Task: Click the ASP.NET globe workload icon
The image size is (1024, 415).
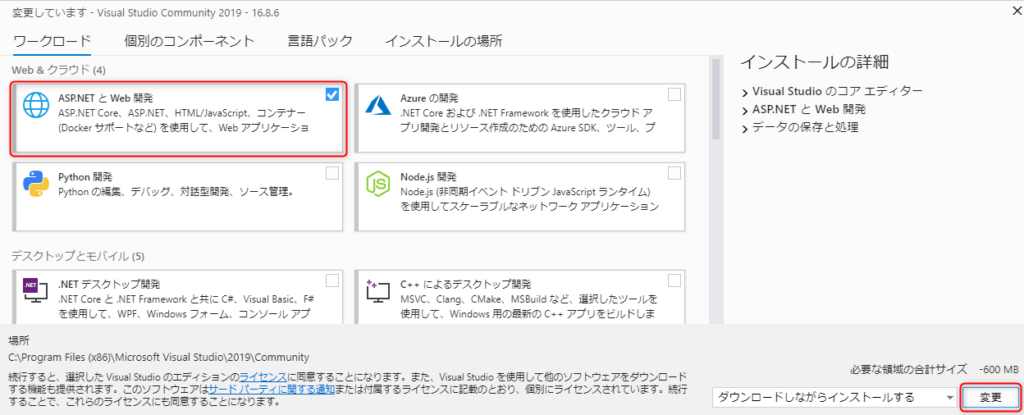Action: 37,105
